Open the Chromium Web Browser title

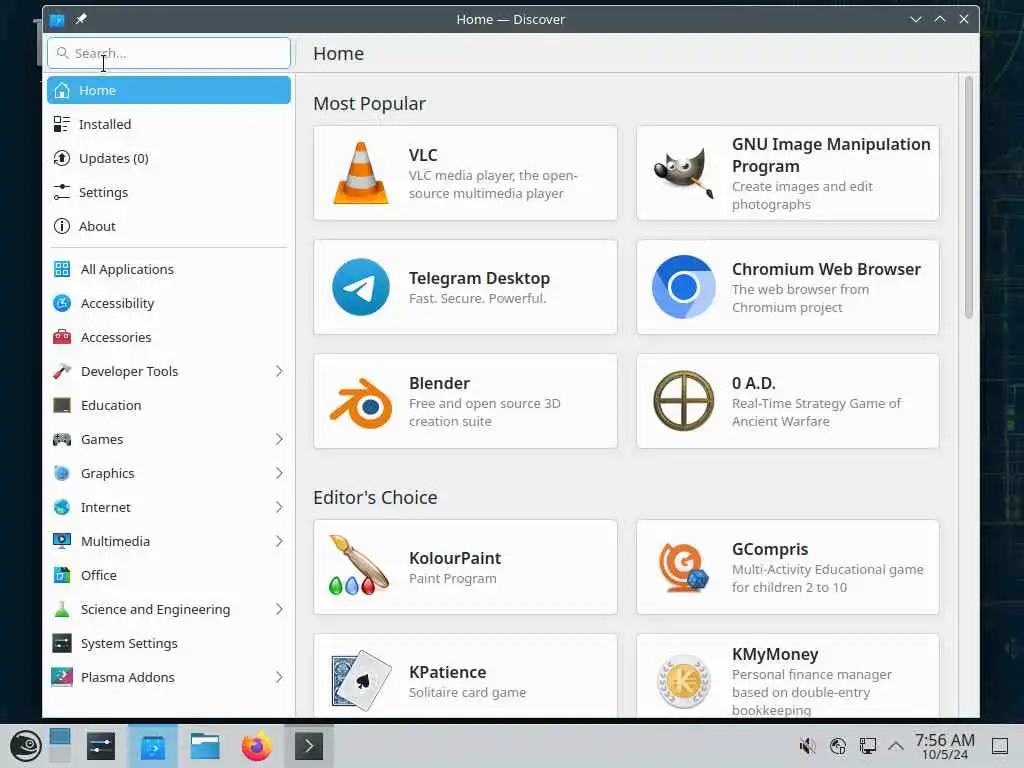tap(826, 269)
